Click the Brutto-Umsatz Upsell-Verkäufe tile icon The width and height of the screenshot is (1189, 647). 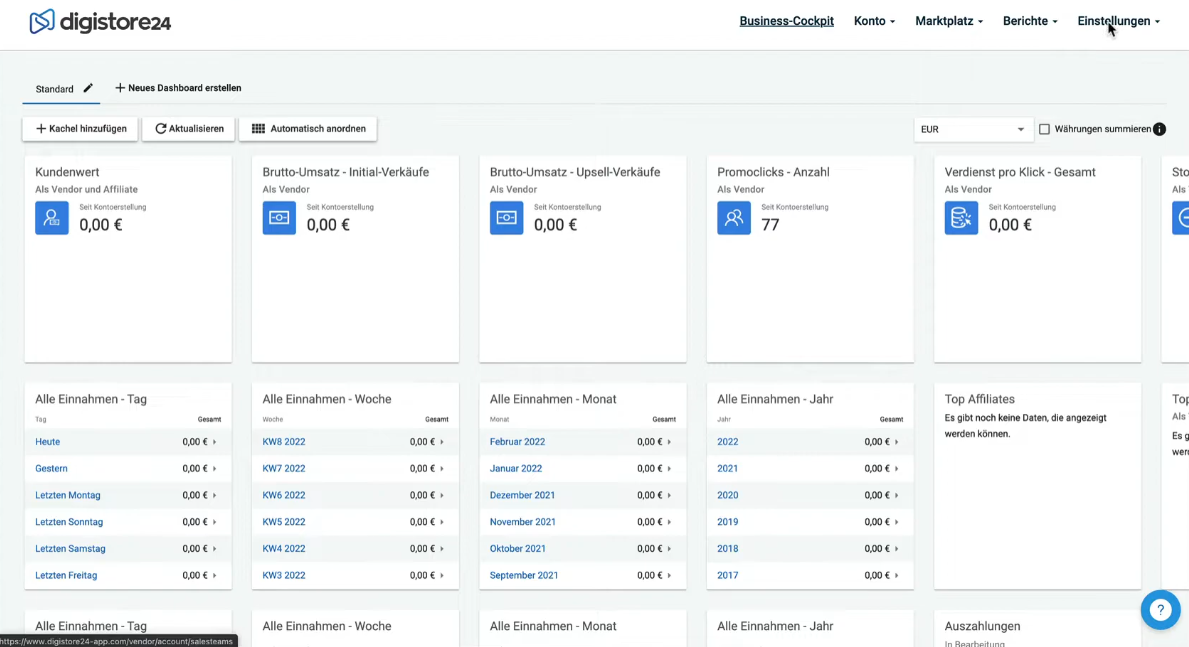(507, 218)
